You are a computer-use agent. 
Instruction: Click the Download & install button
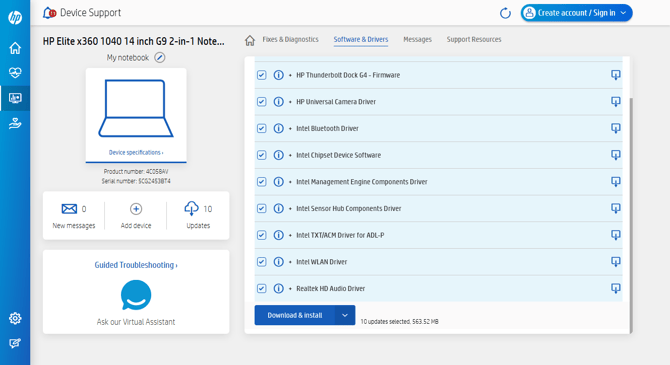295,315
